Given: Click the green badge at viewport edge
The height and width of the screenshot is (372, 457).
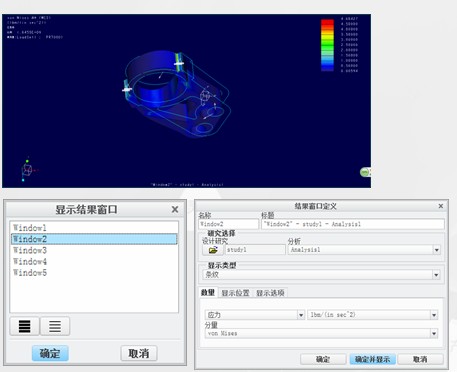Looking at the screenshot, I should click(365, 172).
